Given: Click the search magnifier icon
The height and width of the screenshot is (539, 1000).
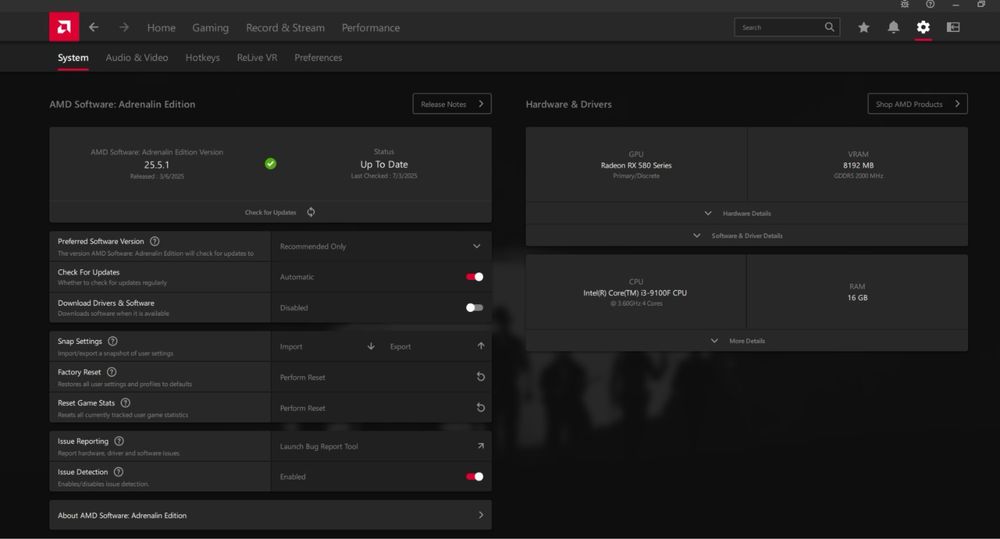Looking at the screenshot, I should (829, 27).
